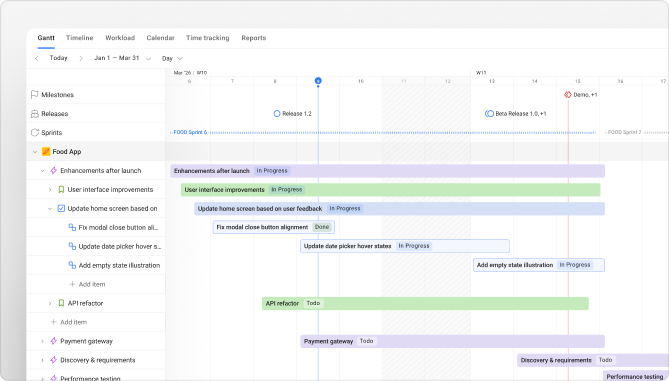The image size is (669, 381).
Task: Click subtask icon of Update date picker hover
Action: [73, 246]
